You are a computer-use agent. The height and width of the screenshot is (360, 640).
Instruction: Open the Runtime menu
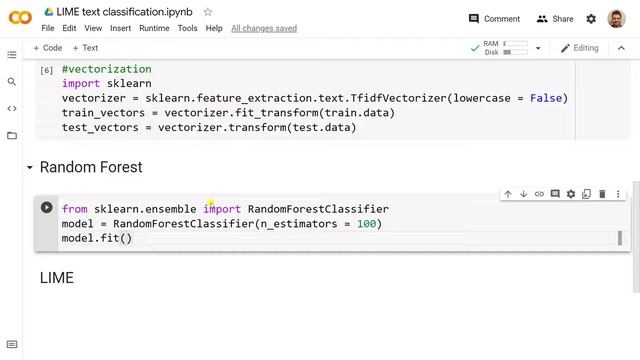[x=154, y=28]
